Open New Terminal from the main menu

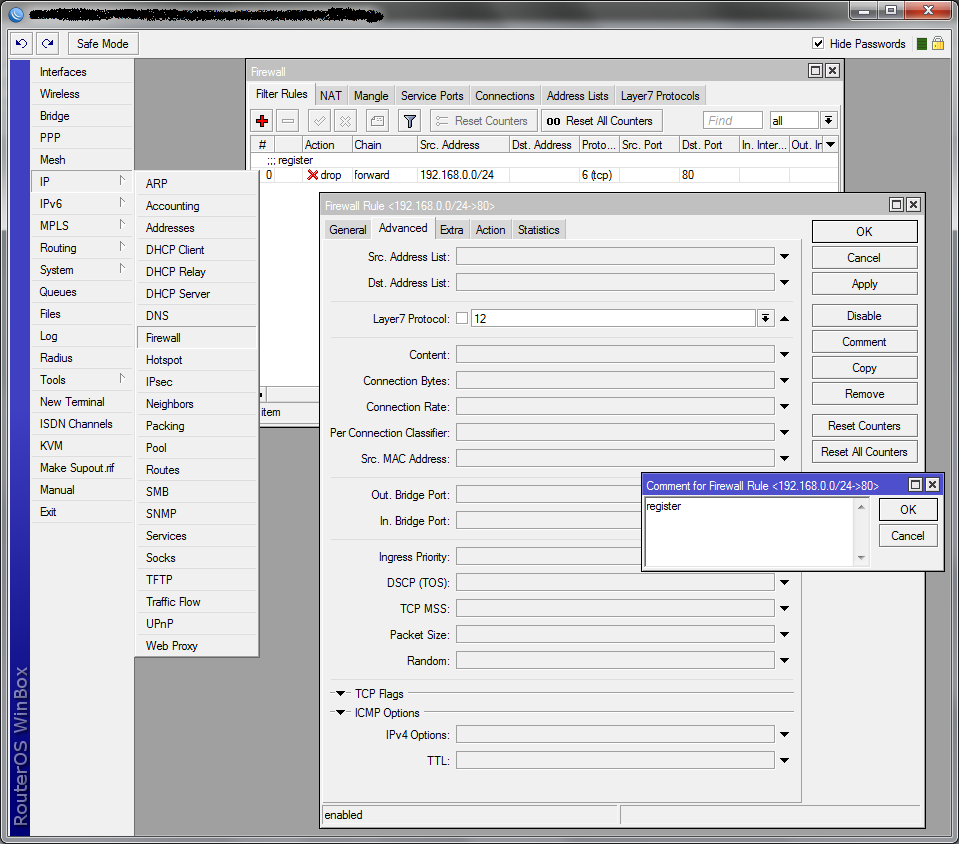pyautogui.click(x=82, y=402)
